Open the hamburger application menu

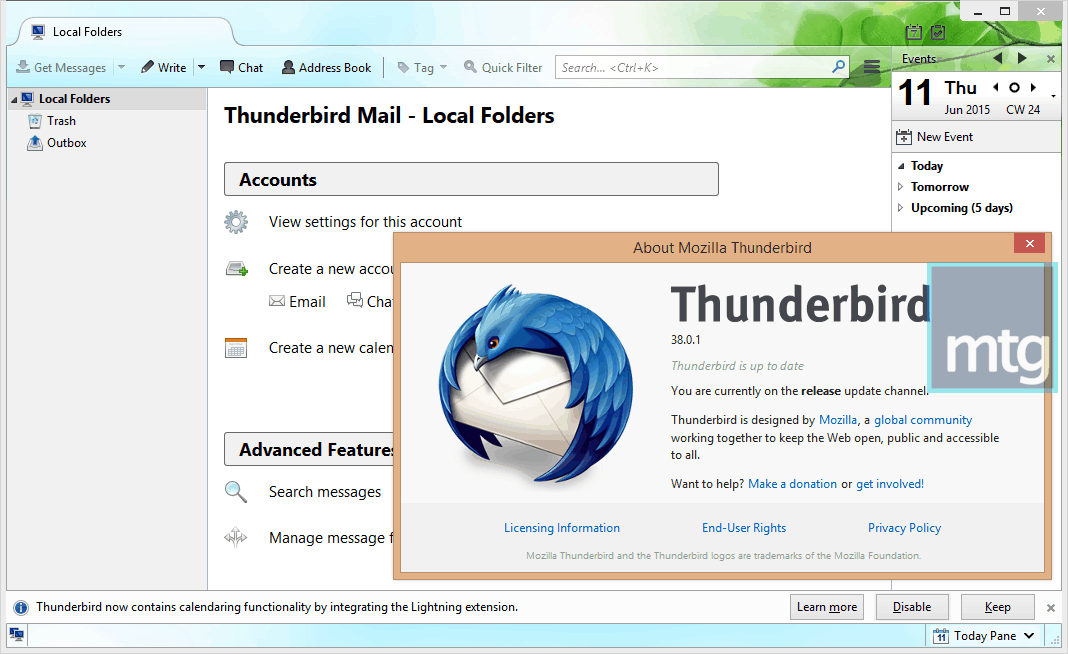[x=871, y=68]
